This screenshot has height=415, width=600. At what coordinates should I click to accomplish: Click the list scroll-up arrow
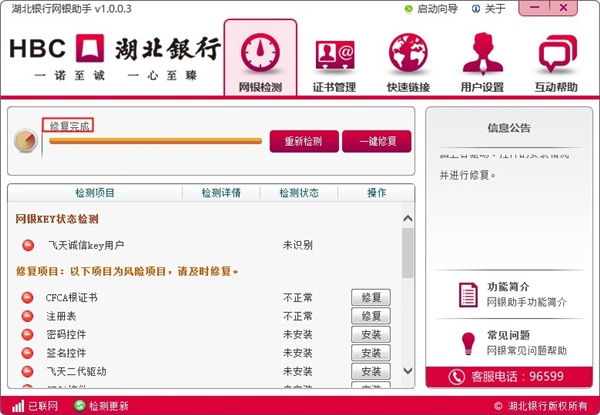tap(408, 218)
